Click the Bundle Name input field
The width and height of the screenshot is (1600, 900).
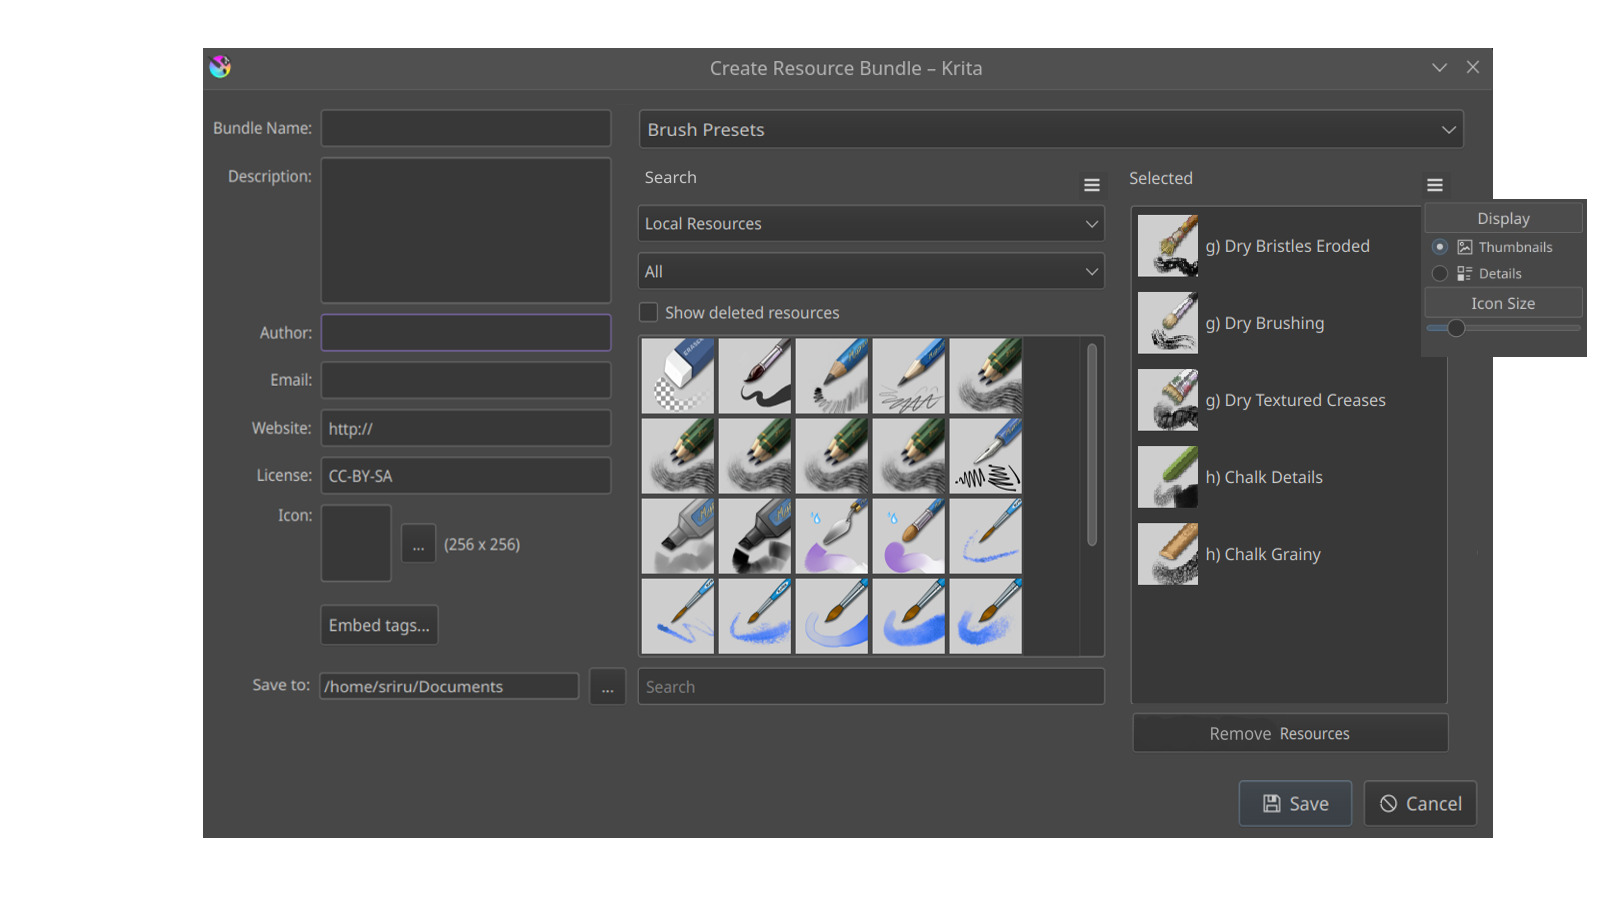(466, 128)
